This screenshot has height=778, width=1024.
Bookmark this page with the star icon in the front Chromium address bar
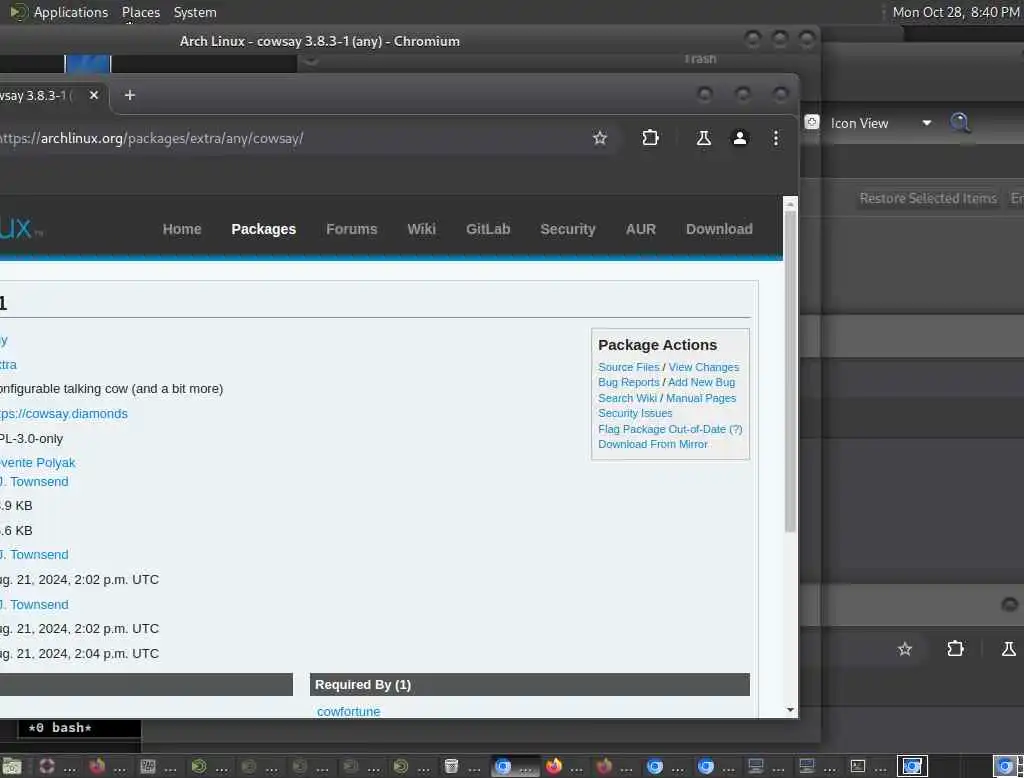pyautogui.click(x=600, y=138)
